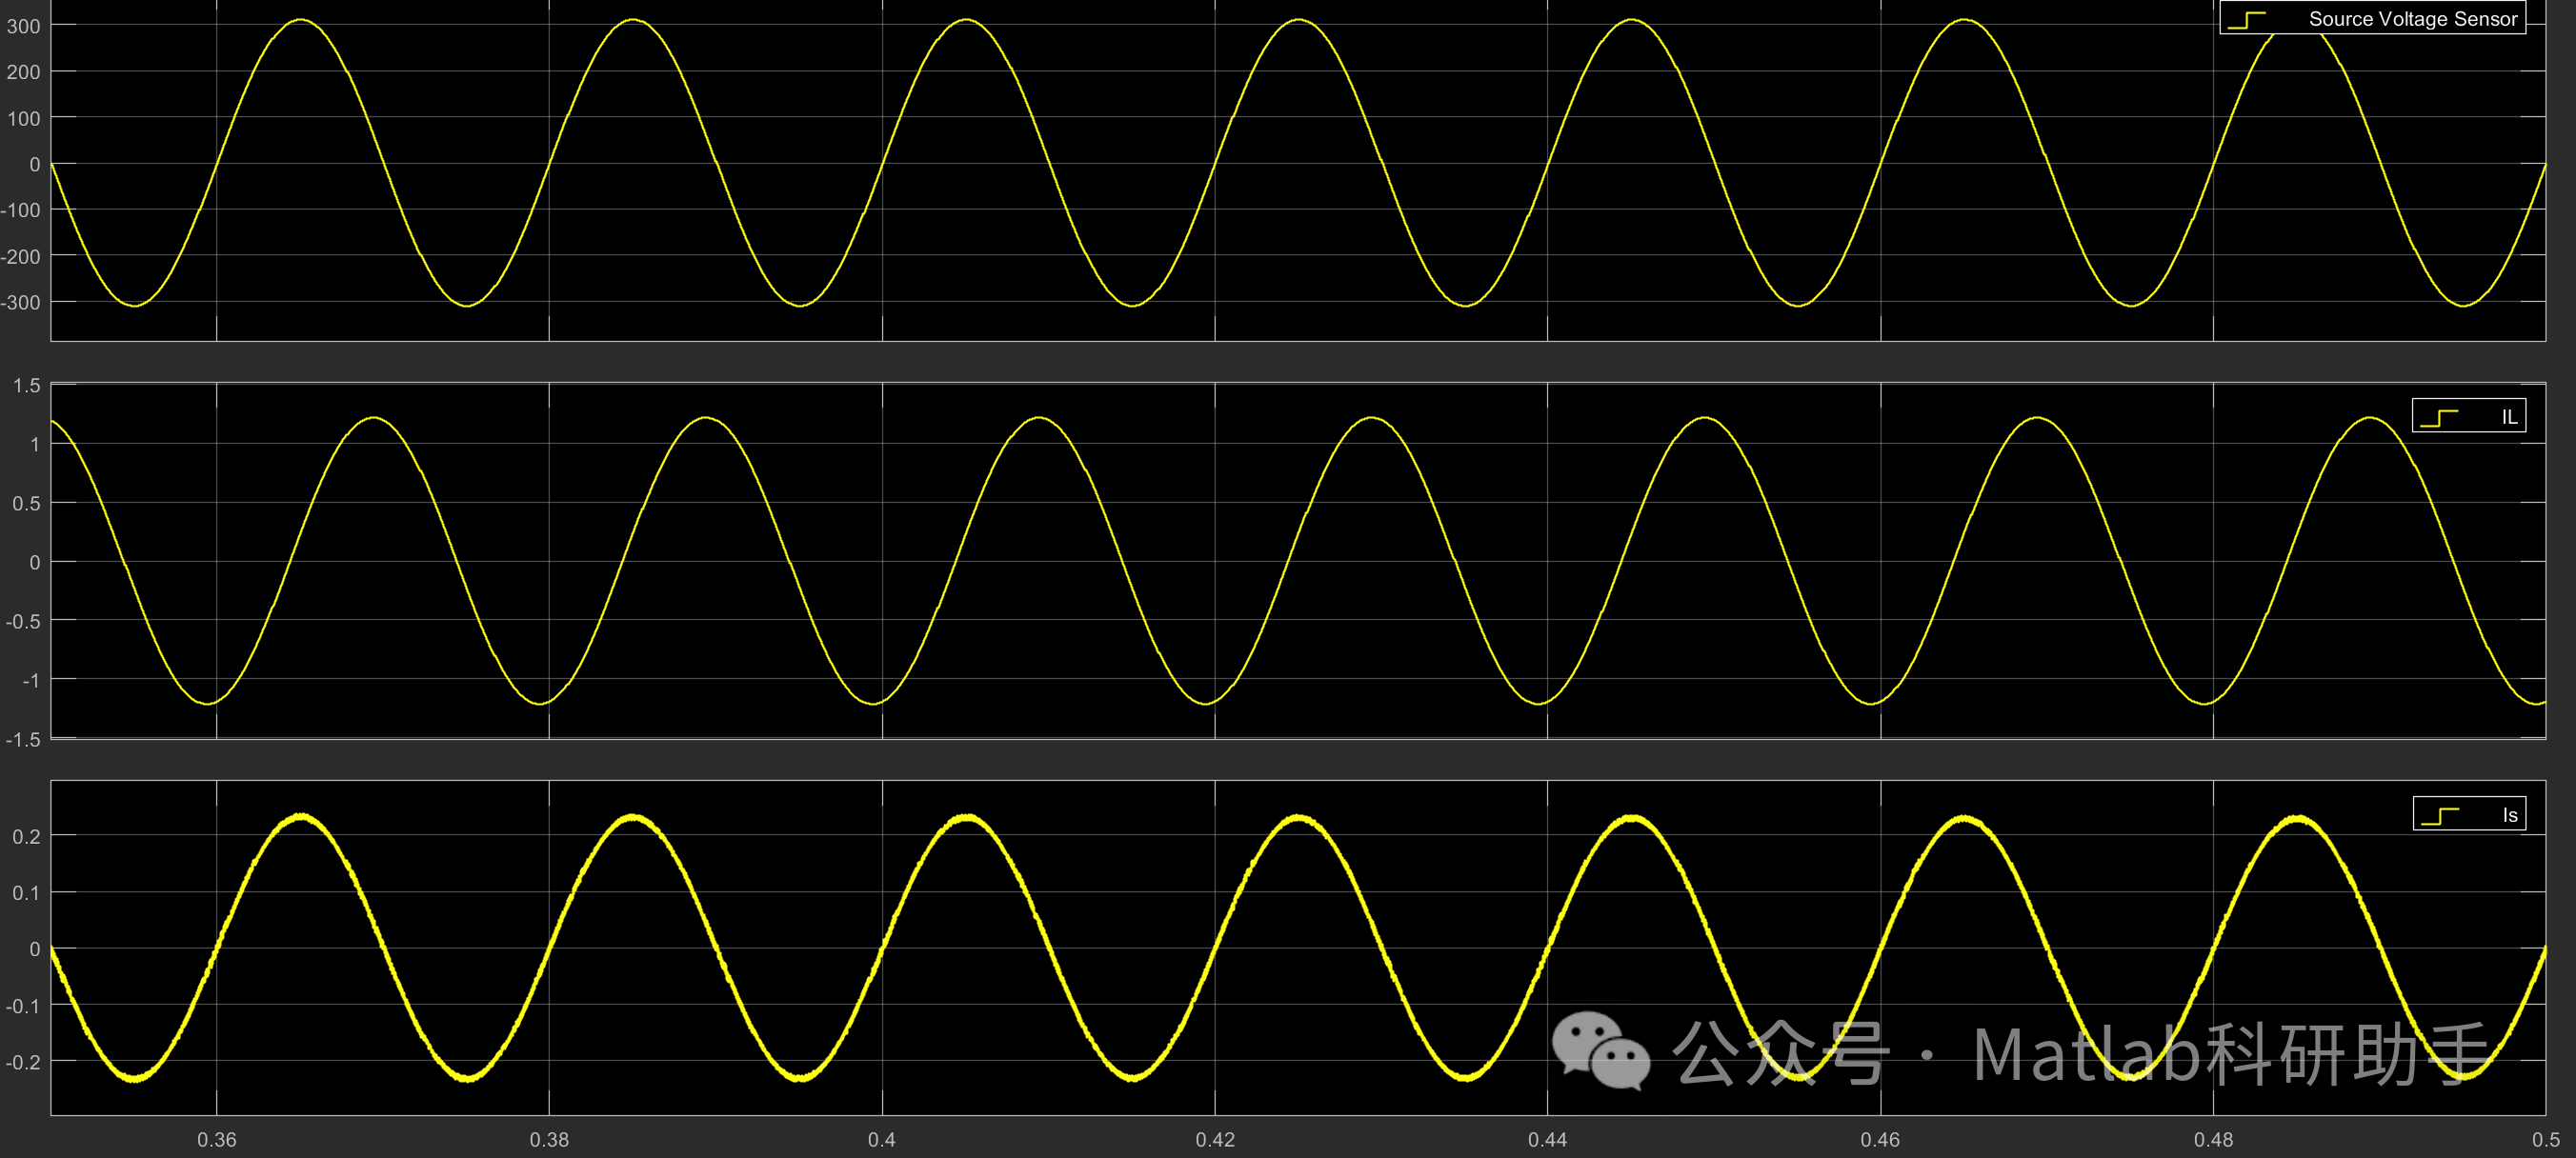Toggle Source Voltage Sensor legend entry
The width and height of the screenshot is (2576, 1158).
(2411, 19)
